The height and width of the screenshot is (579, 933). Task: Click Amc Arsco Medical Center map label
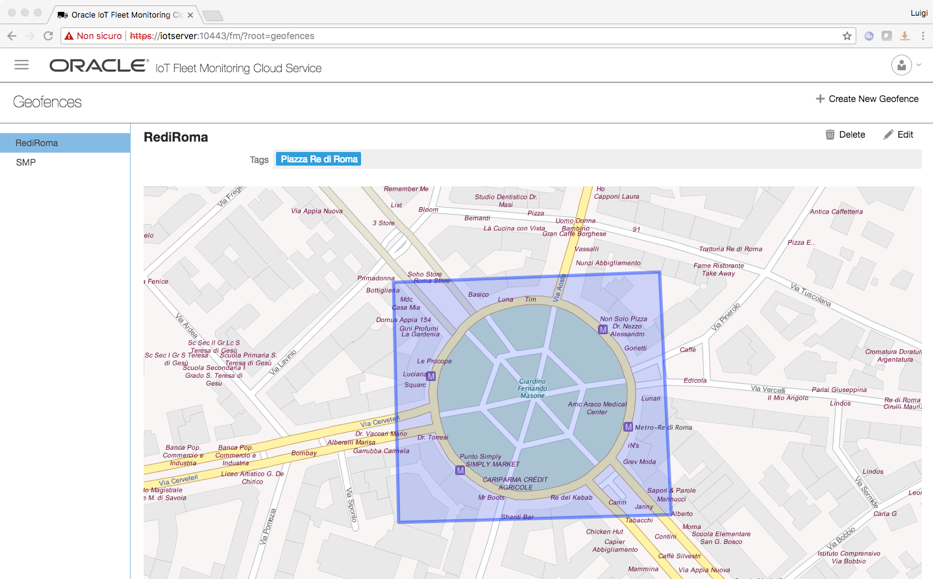click(x=597, y=408)
